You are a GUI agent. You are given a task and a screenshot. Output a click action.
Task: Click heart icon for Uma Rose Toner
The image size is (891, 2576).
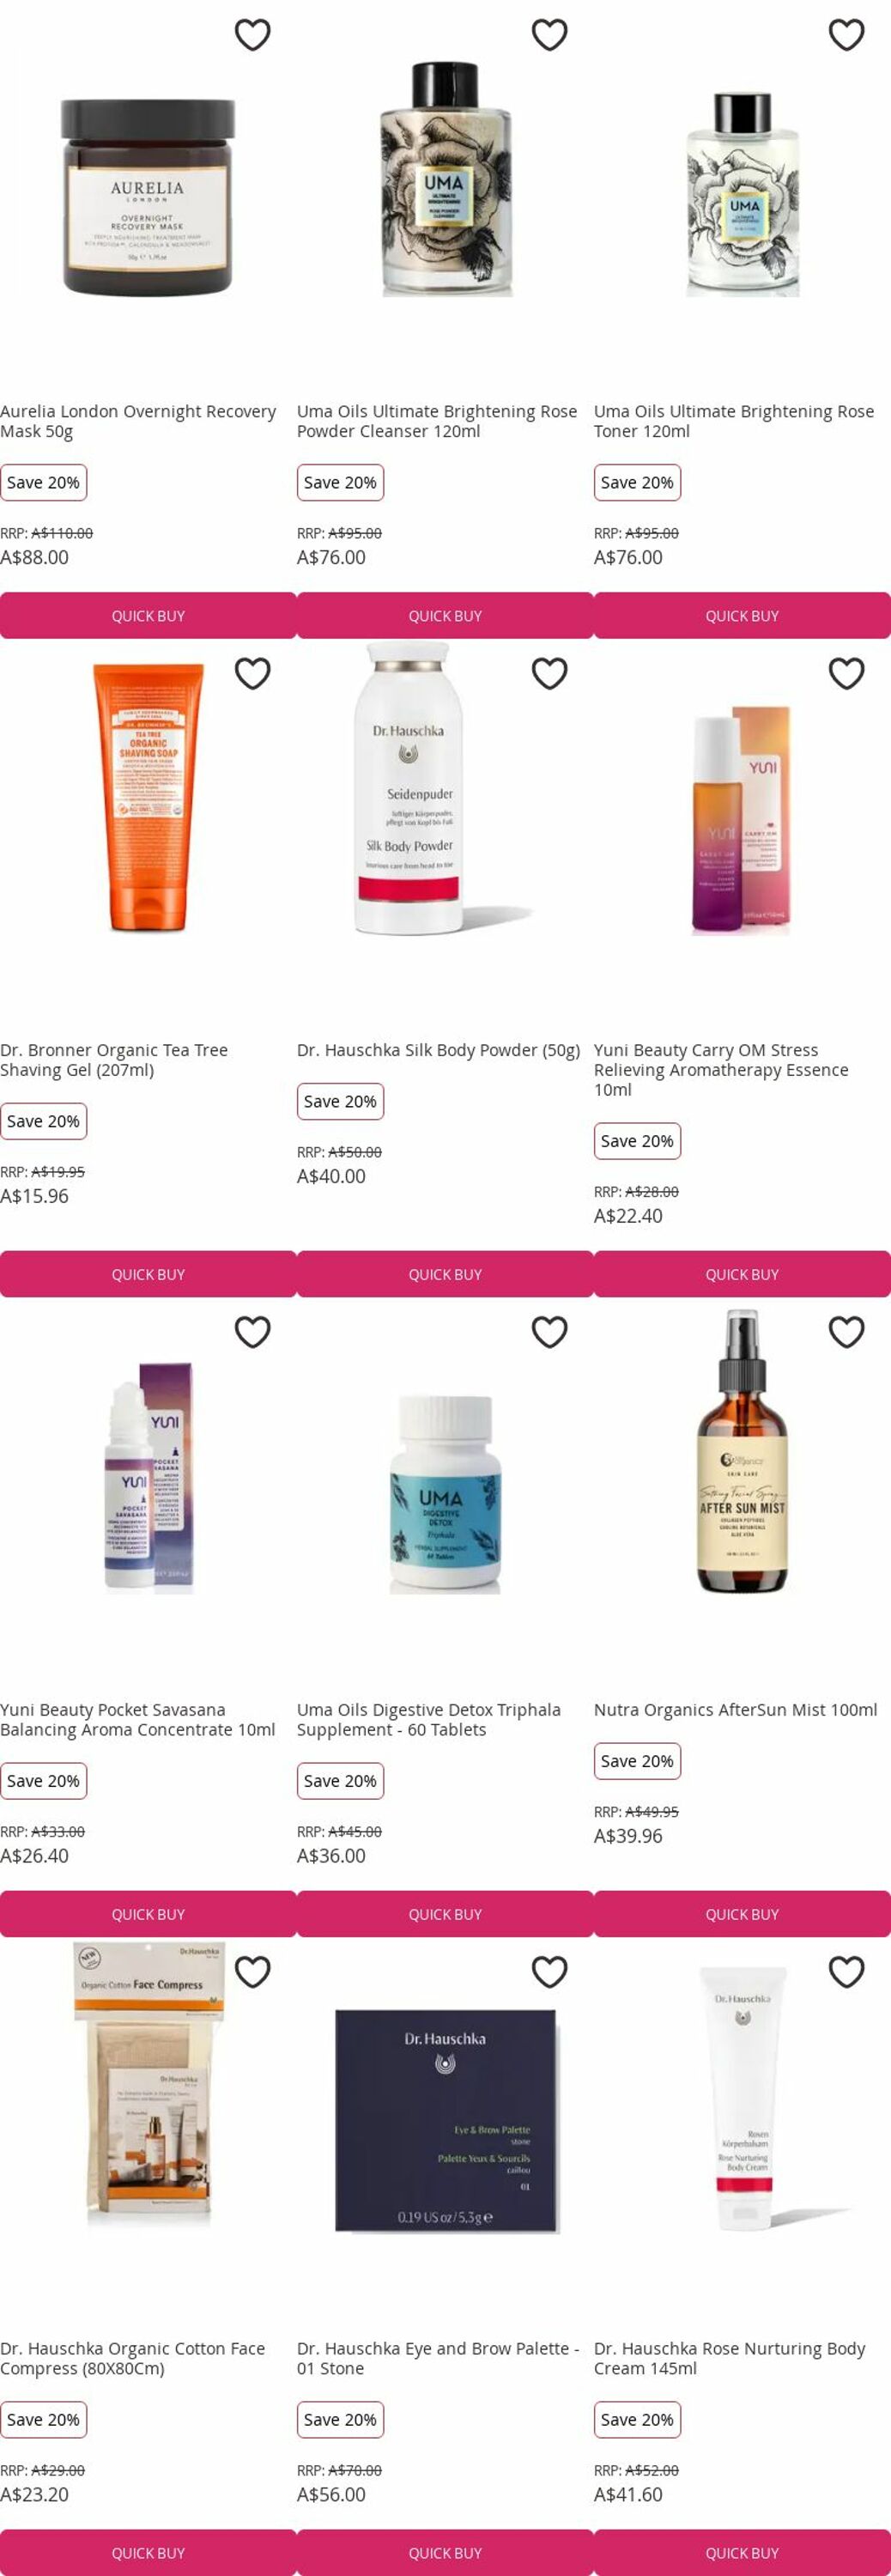[x=846, y=35]
